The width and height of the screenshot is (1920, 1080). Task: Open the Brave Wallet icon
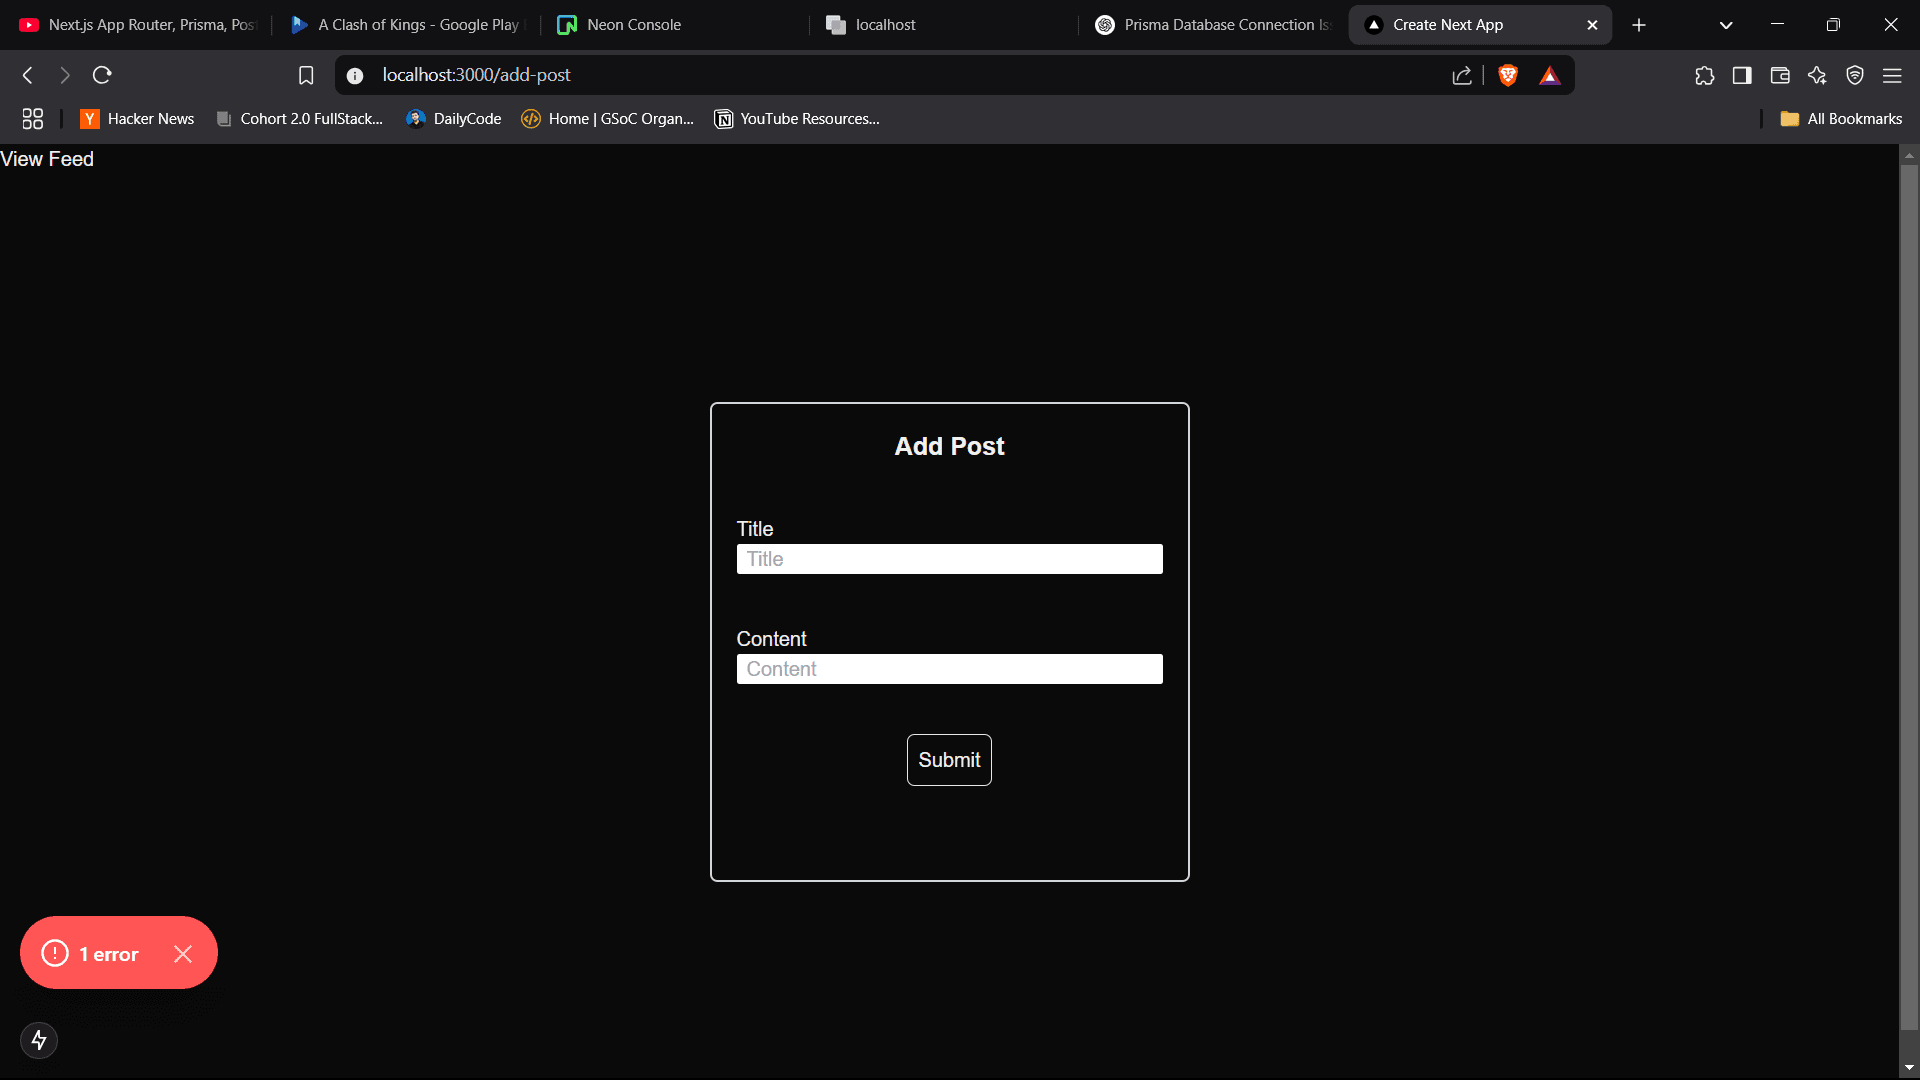(1780, 75)
